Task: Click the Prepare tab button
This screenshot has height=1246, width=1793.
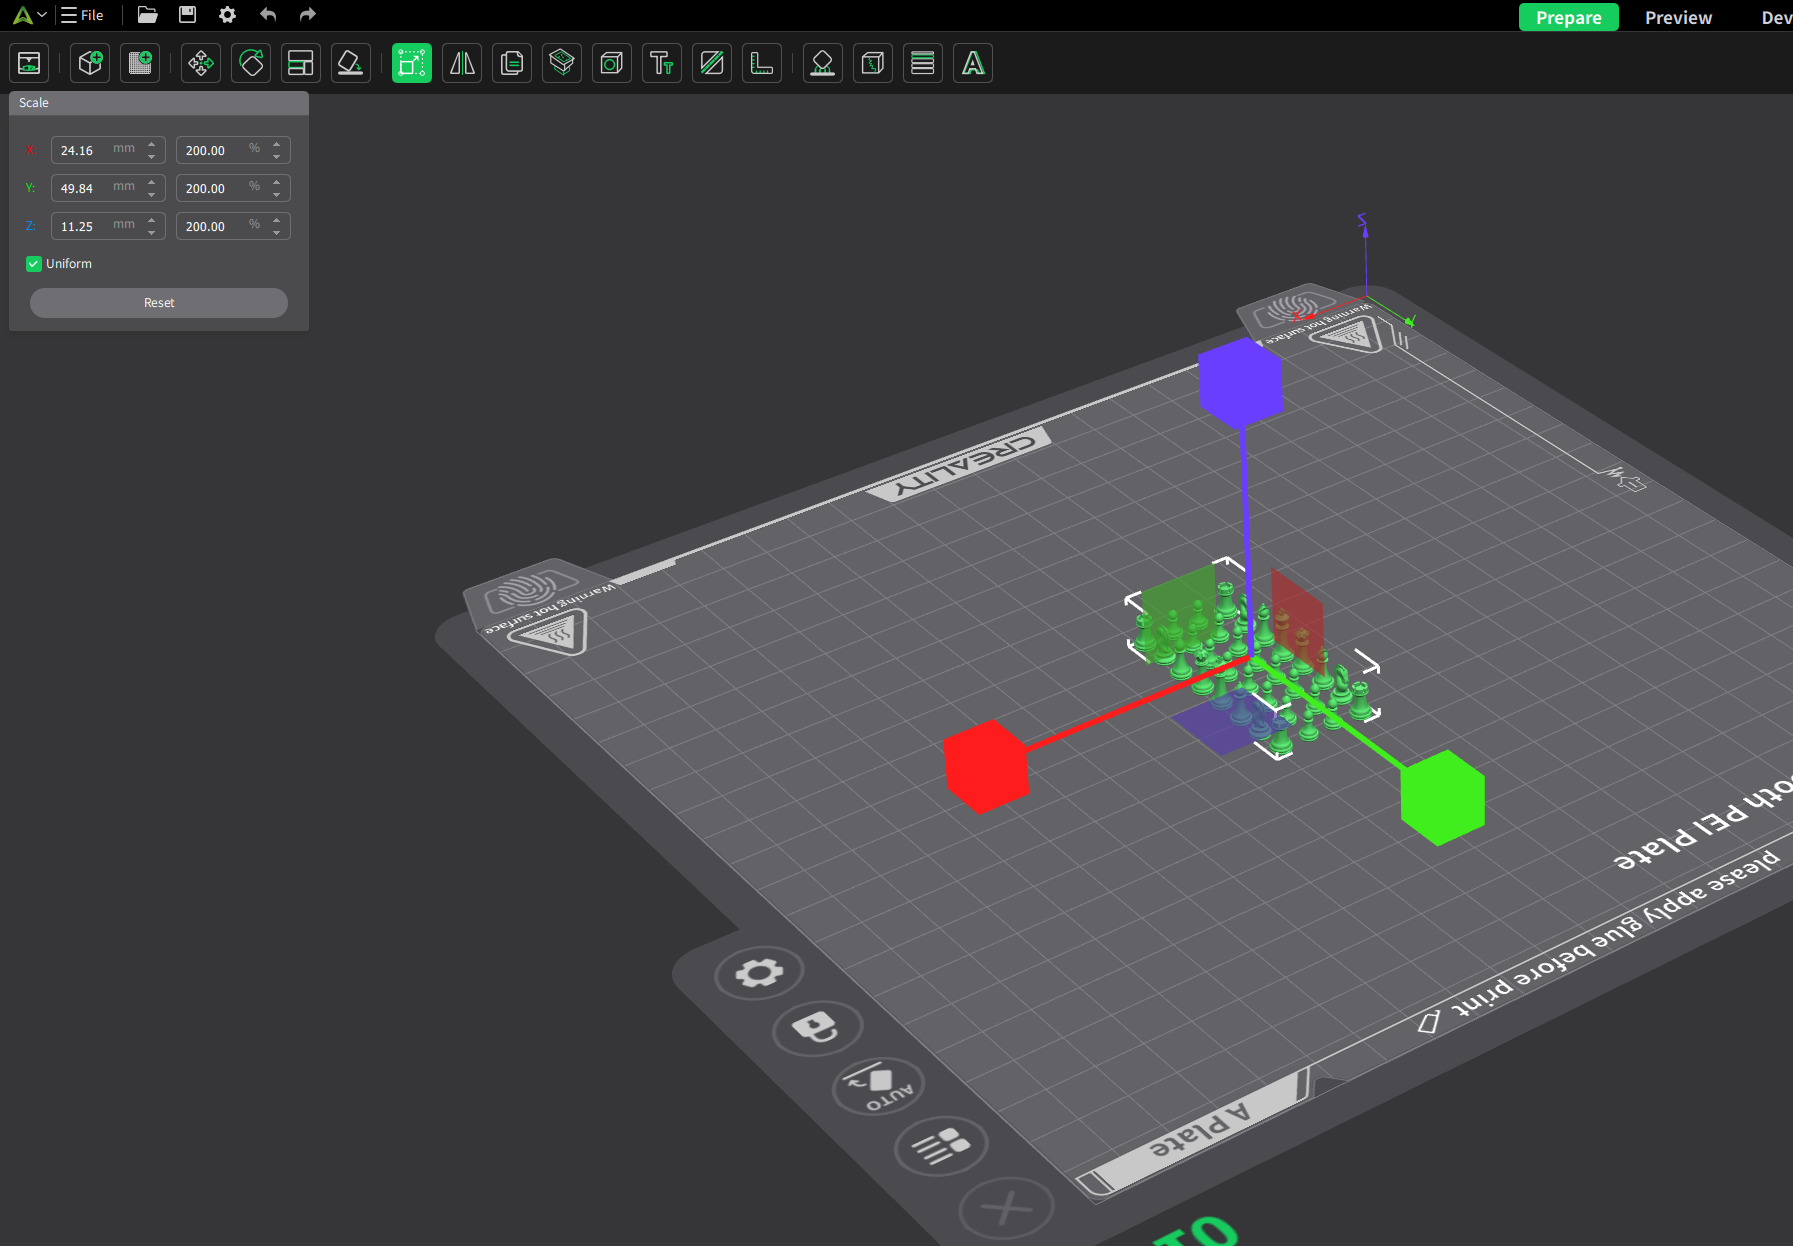Action: (x=1568, y=18)
